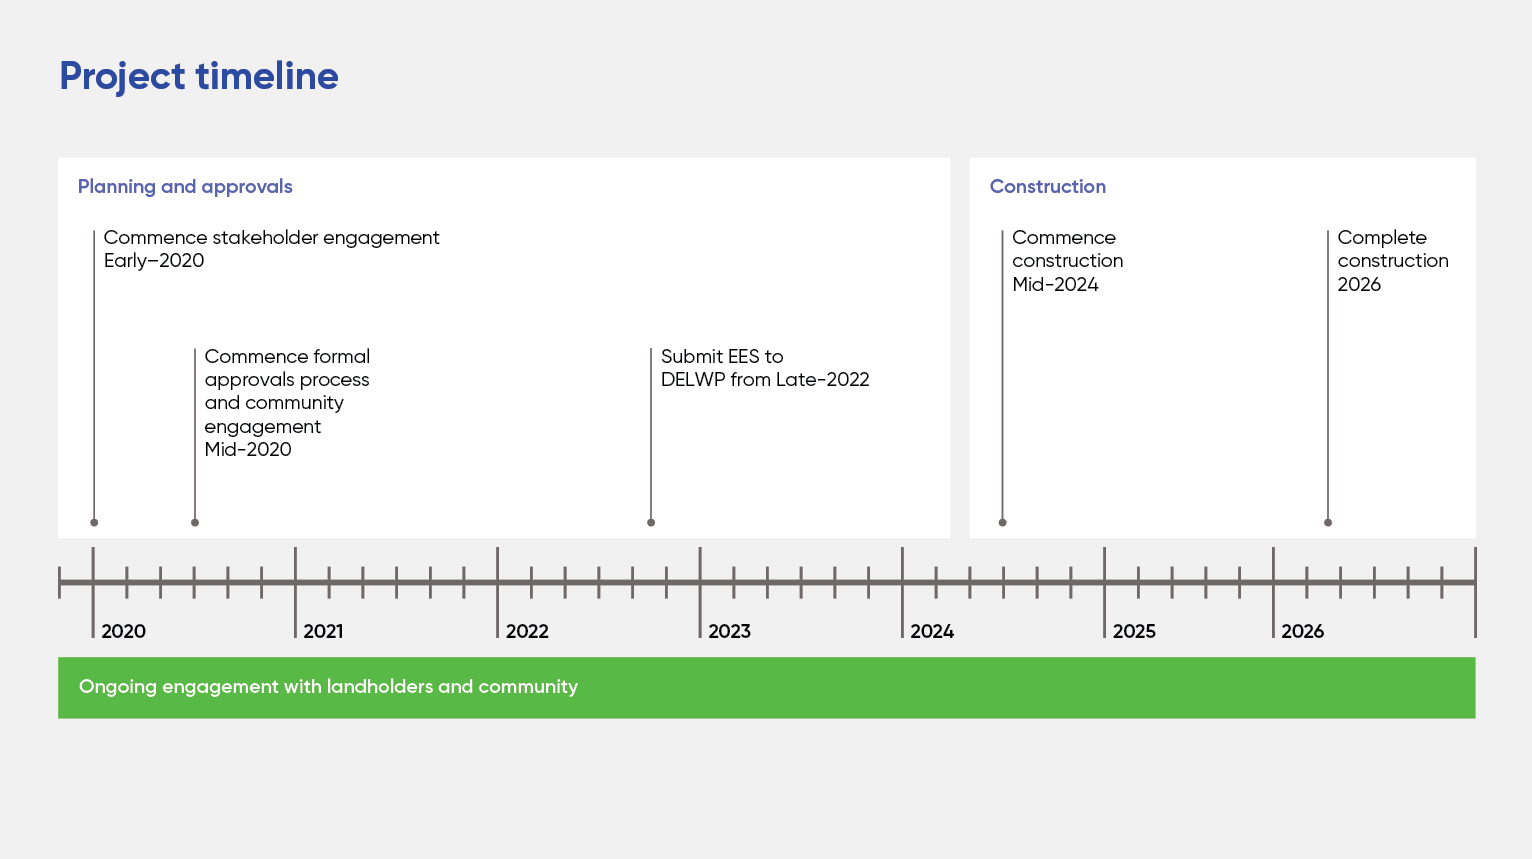Select the Submit EES to DELWP label
1532x859 pixels.
click(766, 368)
